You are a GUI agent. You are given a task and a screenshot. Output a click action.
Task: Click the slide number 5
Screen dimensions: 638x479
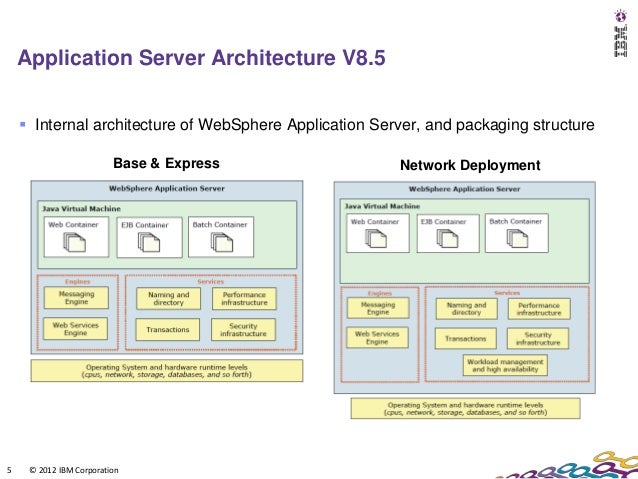(x=9, y=470)
